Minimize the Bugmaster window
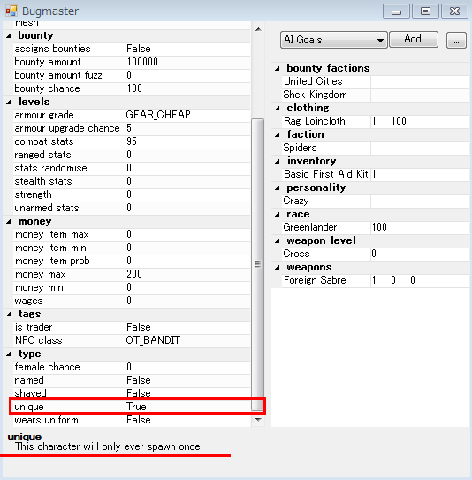Image resolution: width=472 pixels, height=480 pixels. tap(397, 12)
